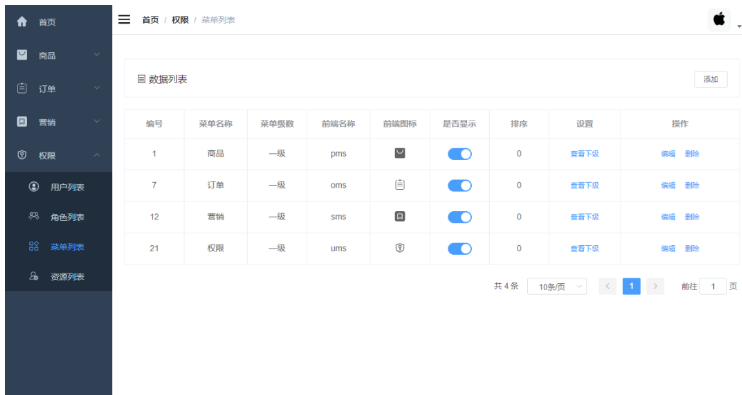The height and width of the screenshot is (395, 742).
Task: Toggle the 是否显示 switch for 权限
Action: 459,249
